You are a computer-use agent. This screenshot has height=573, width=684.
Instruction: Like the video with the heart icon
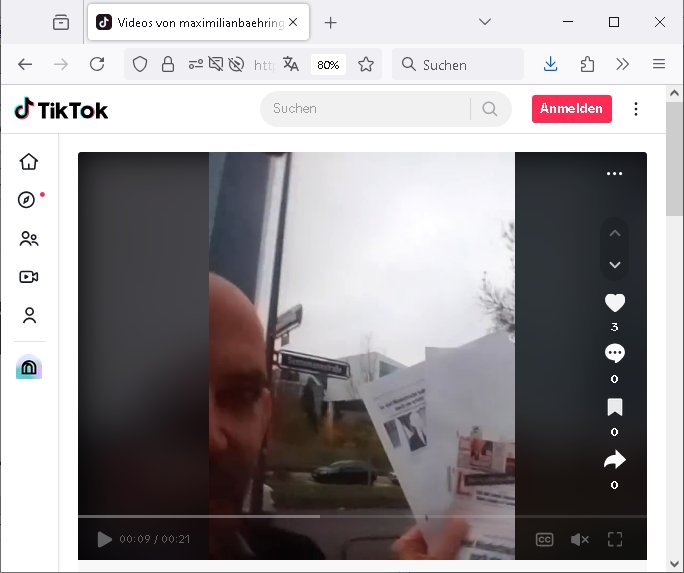(615, 303)
